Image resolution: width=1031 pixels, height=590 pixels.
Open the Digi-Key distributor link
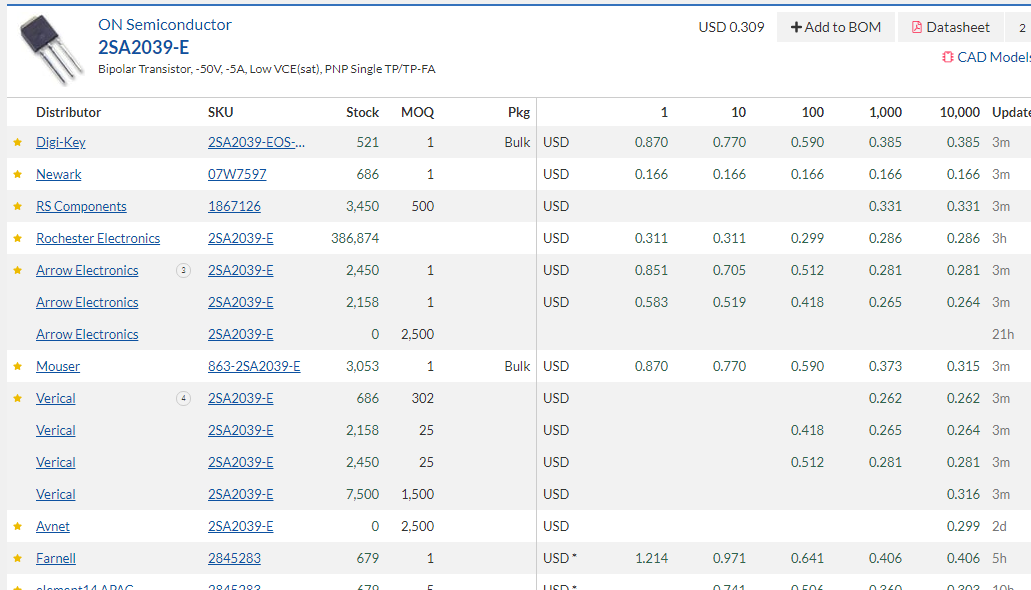pyautogui.click(x=60, y=142)
